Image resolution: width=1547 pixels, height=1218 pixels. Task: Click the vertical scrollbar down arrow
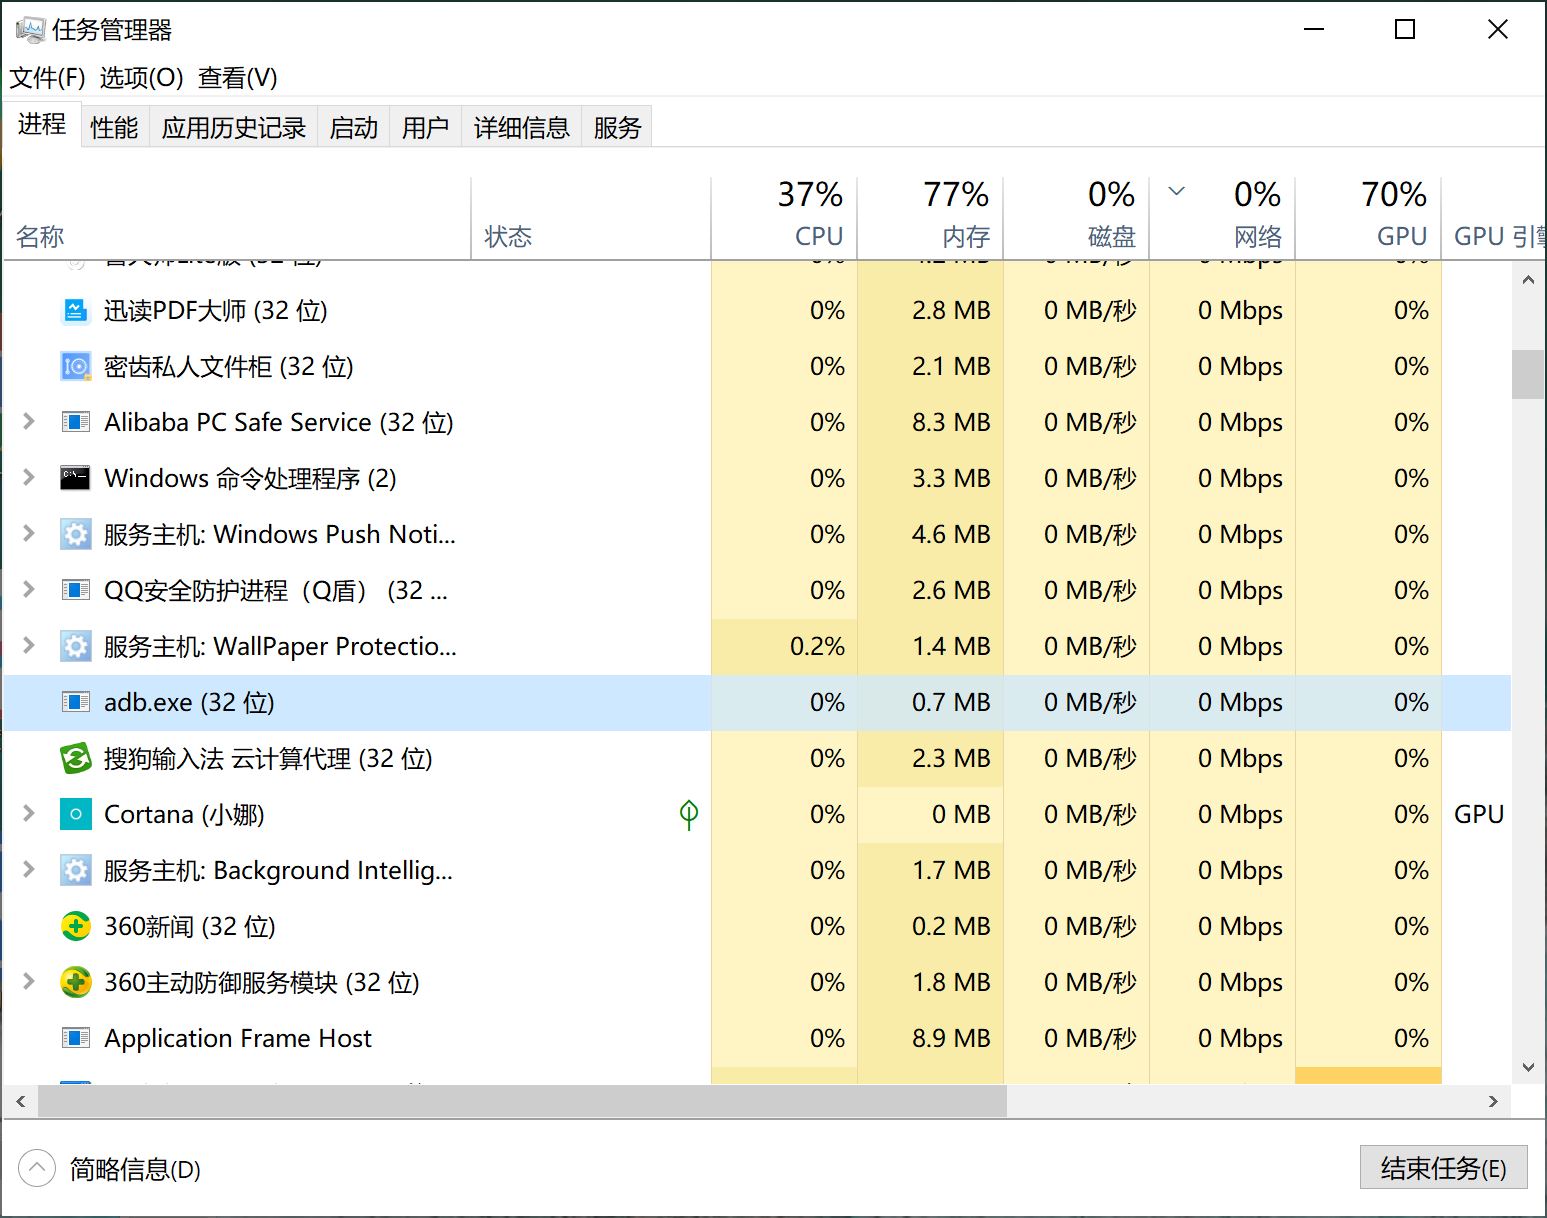coord(1527,1068)
